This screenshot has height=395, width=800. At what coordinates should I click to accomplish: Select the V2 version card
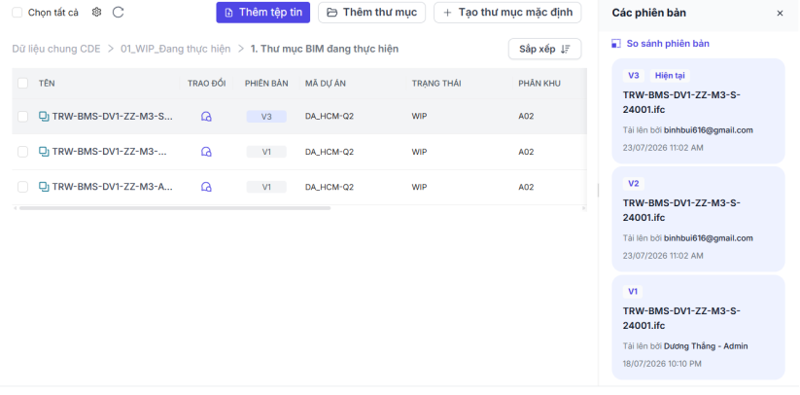point(698,219)
